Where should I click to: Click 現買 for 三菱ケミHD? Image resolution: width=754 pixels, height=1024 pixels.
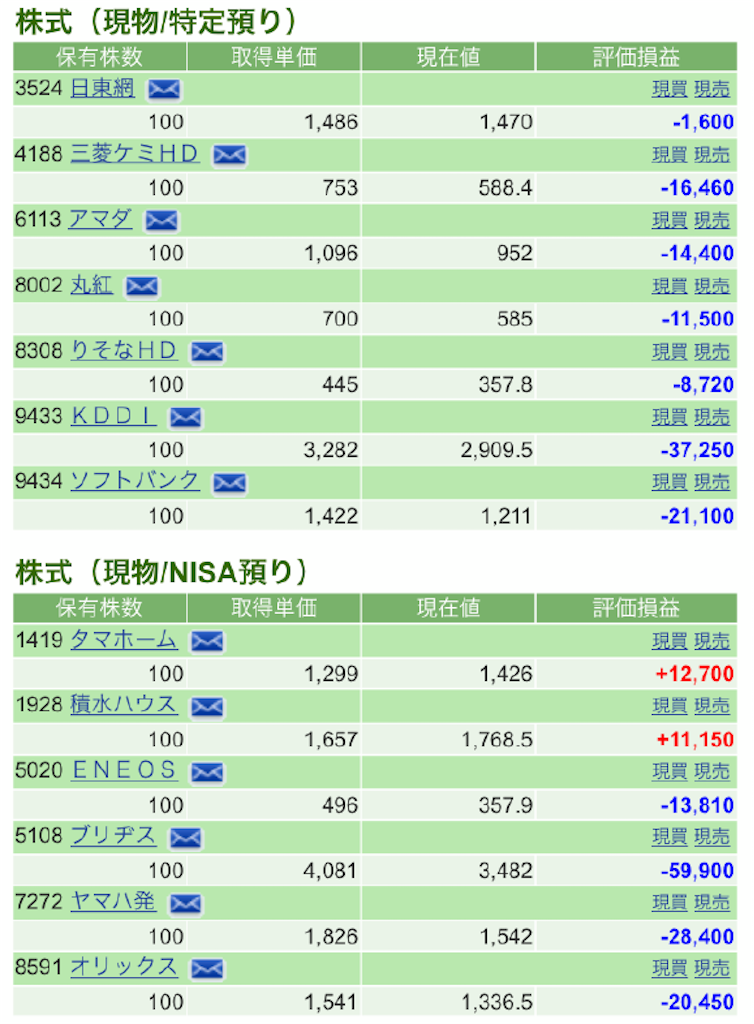click(669, 155)
